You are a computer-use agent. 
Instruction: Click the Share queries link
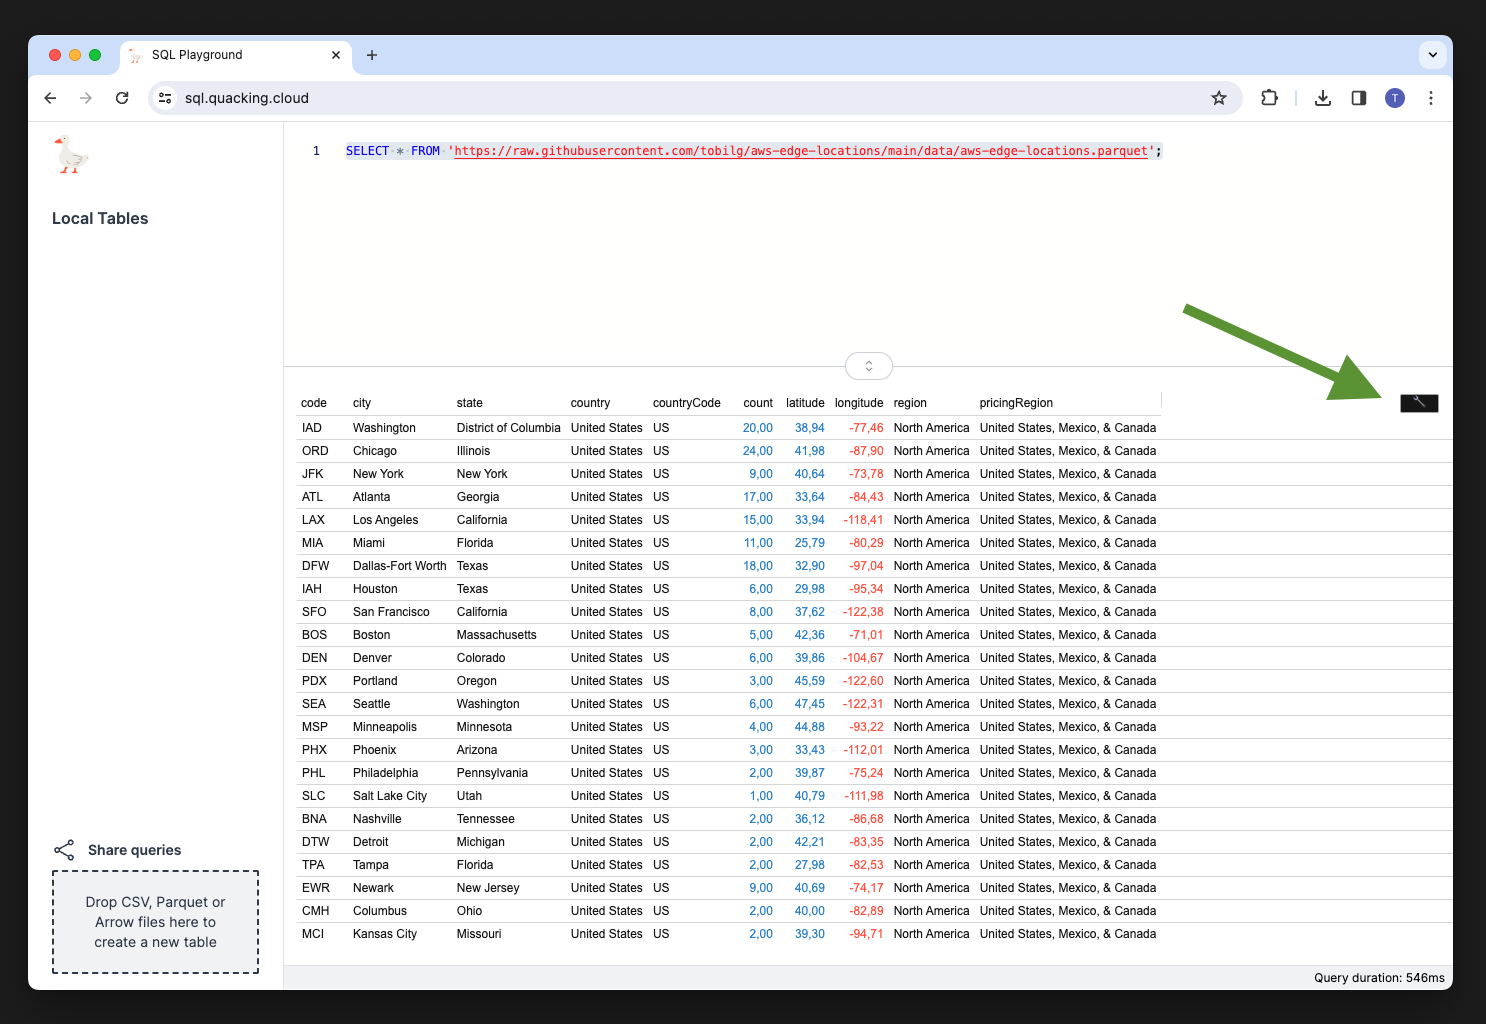(134, 849)
